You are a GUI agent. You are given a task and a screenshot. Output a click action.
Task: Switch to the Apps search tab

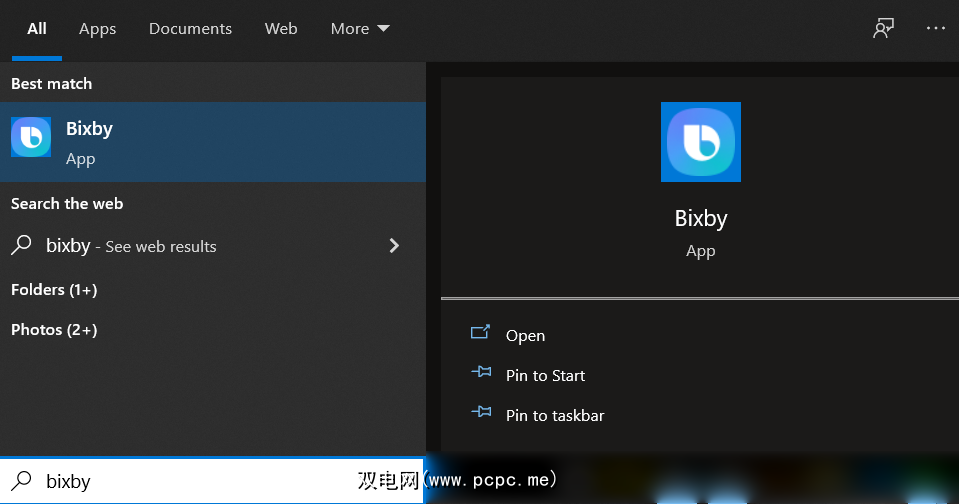97,29
